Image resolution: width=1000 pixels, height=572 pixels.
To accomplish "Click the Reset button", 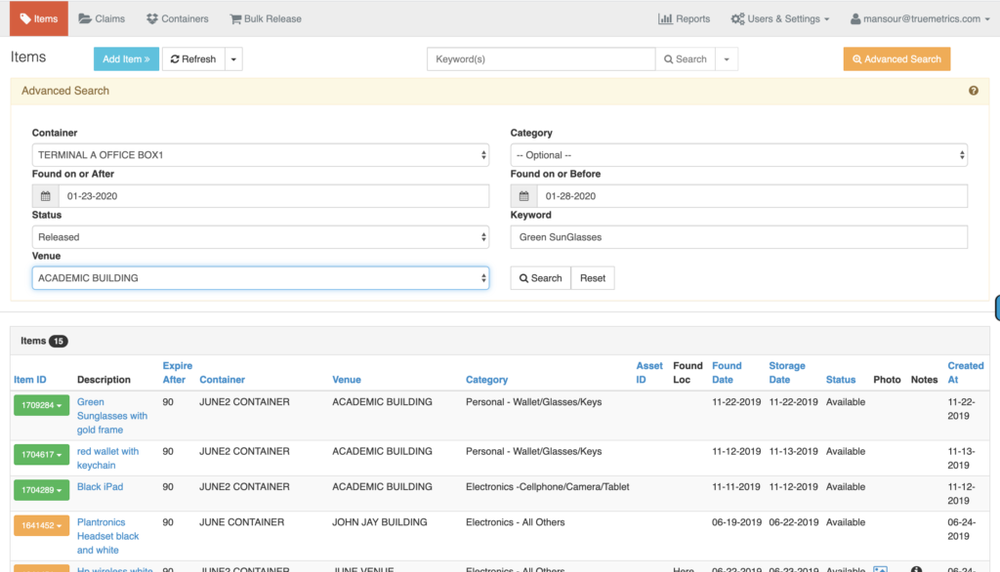I will point(592,278).
